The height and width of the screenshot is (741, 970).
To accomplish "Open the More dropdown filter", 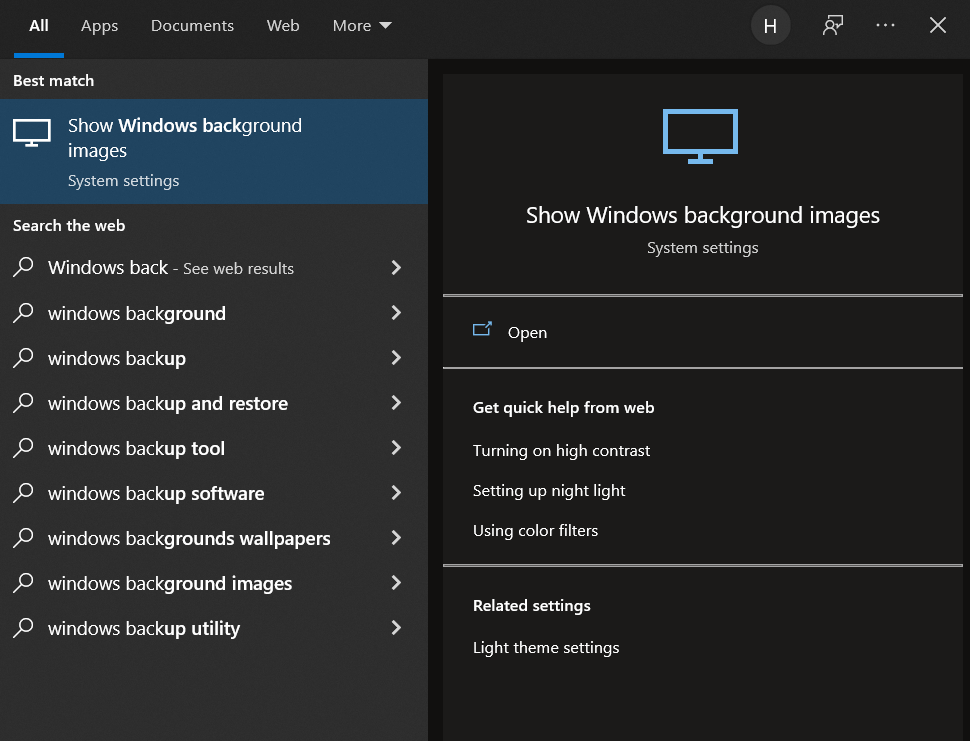I will pyautogui.click(x=362, y=26).
